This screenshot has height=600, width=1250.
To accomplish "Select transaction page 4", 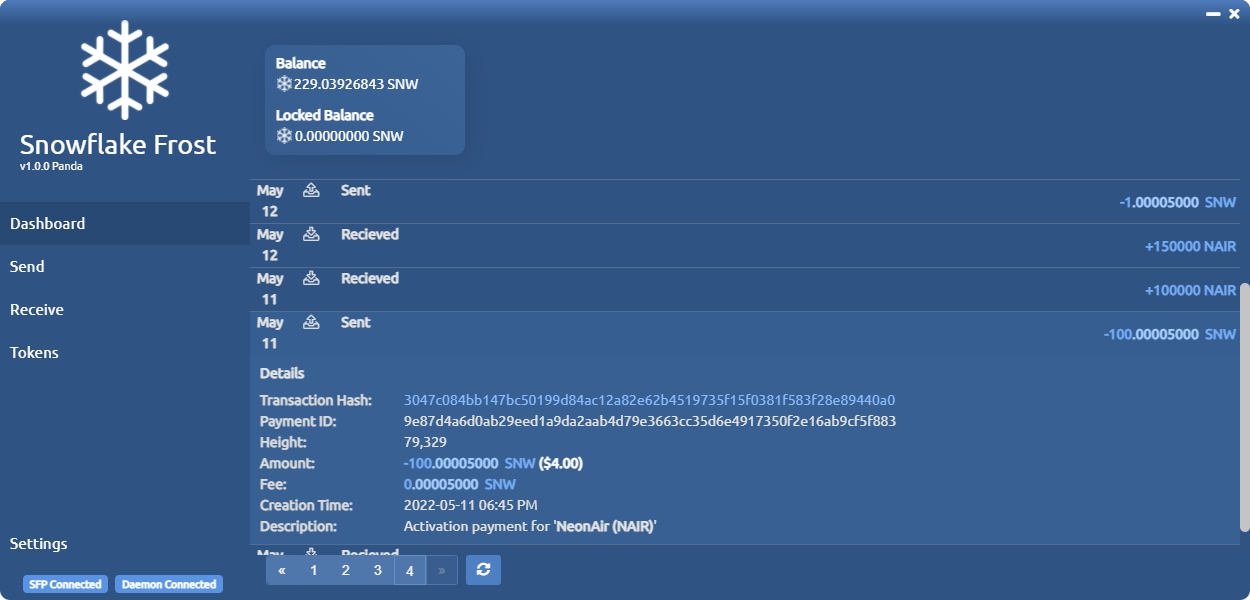I will point(410,570).
